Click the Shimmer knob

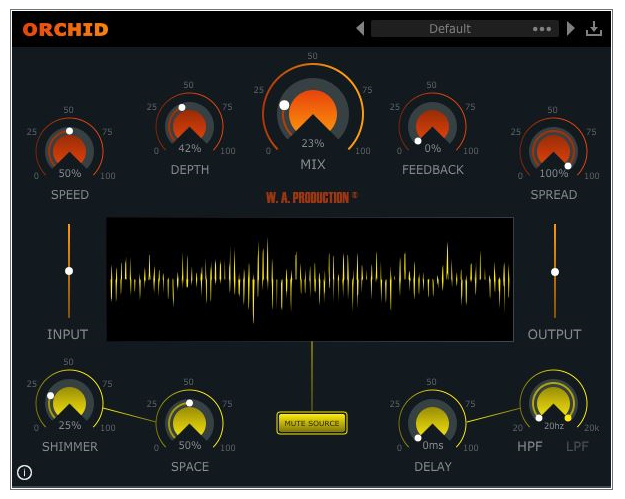point(70,402)
